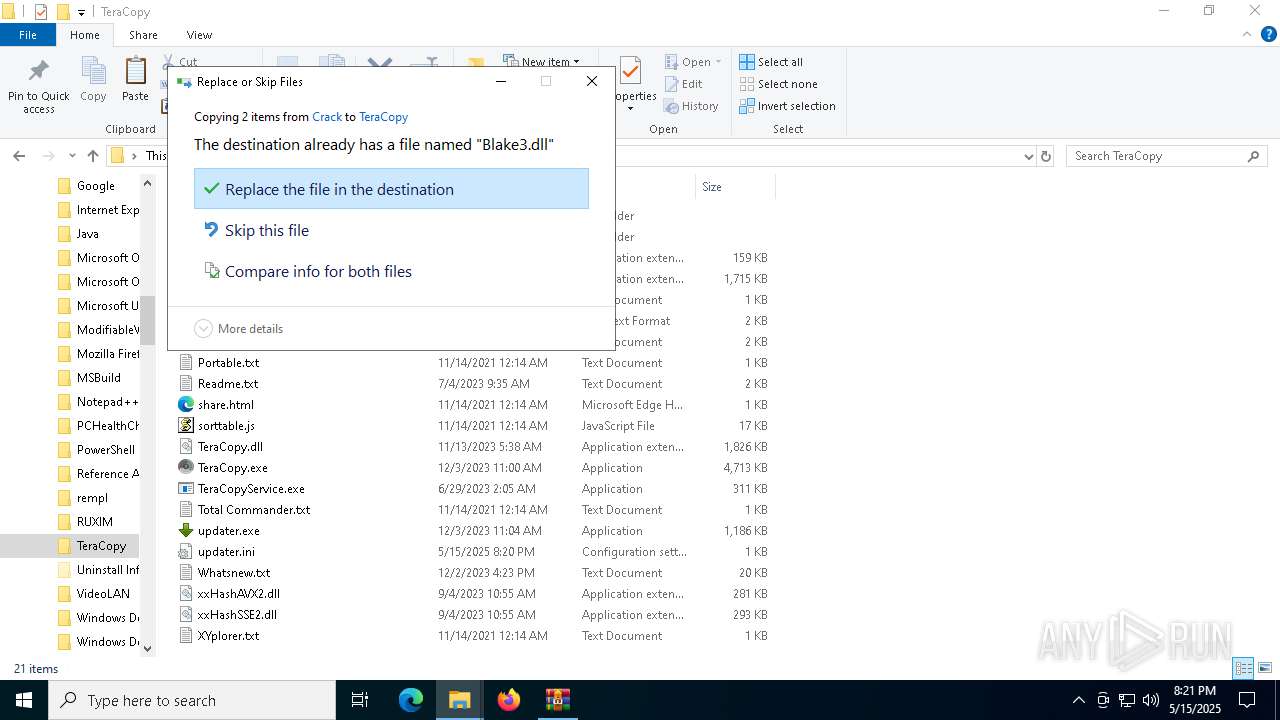
Task: Click the Properties checkmark icon
Action: click(630, 72)
